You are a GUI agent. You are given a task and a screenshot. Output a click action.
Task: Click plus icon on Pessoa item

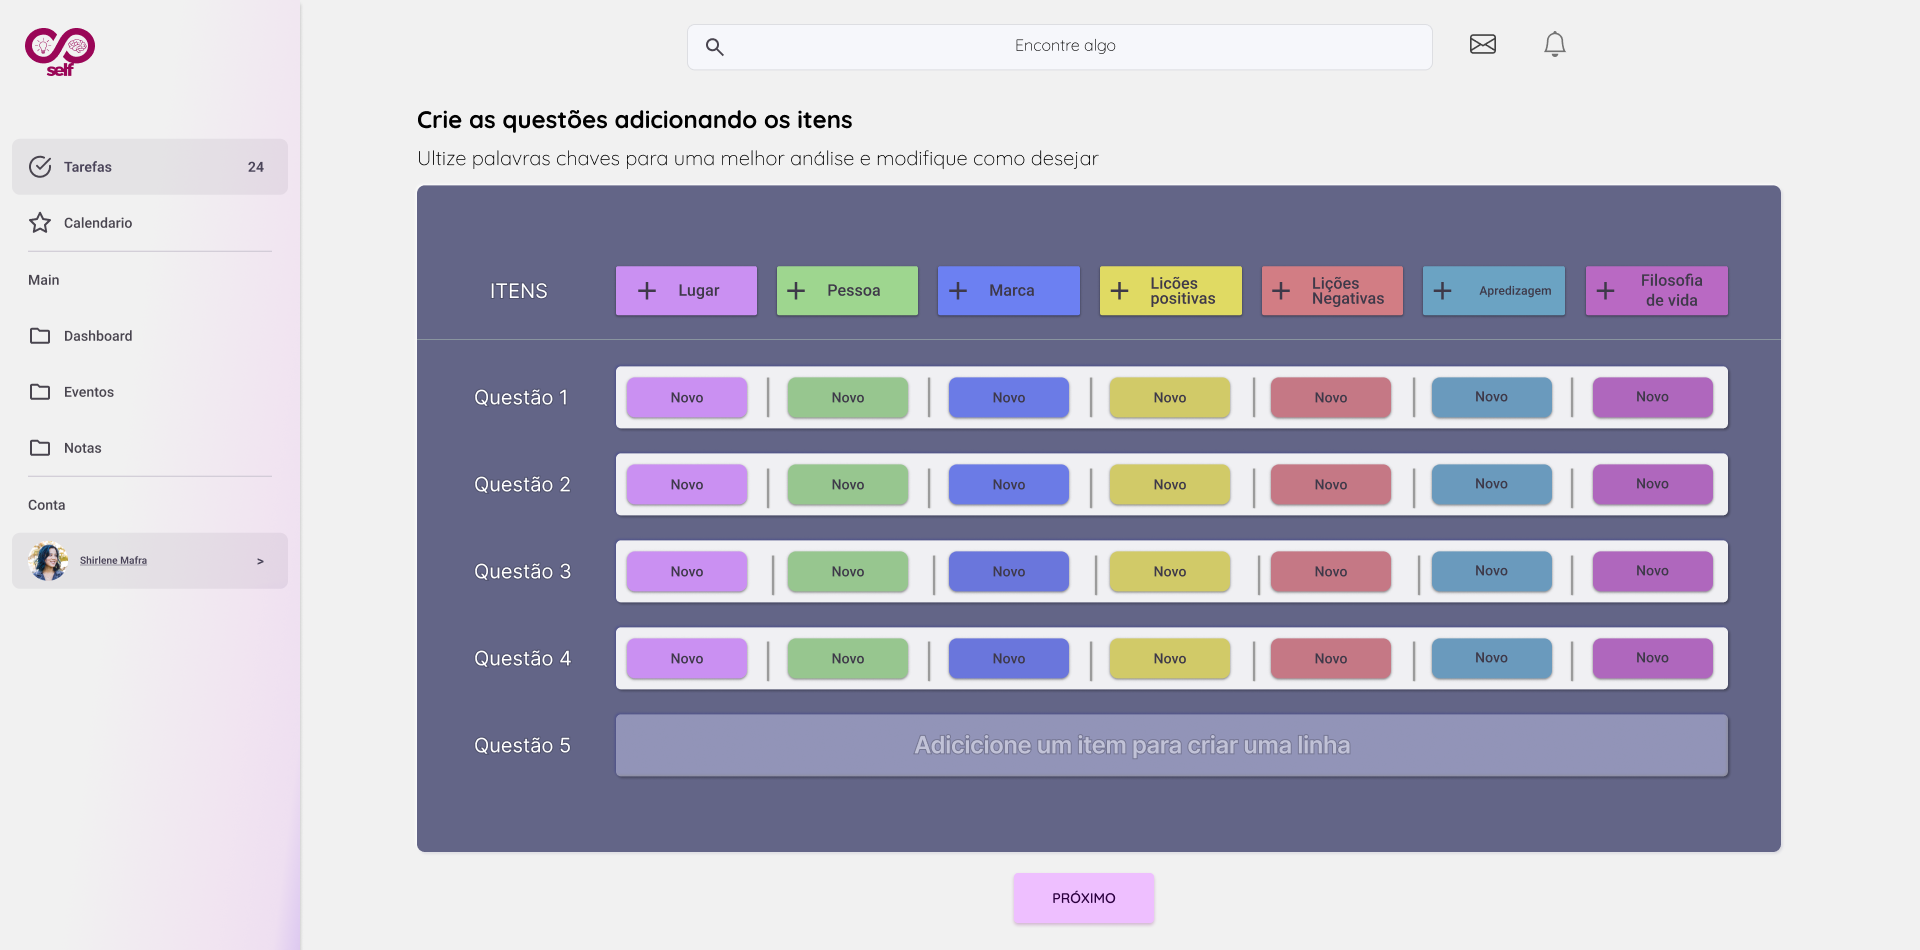click(796, 291)
